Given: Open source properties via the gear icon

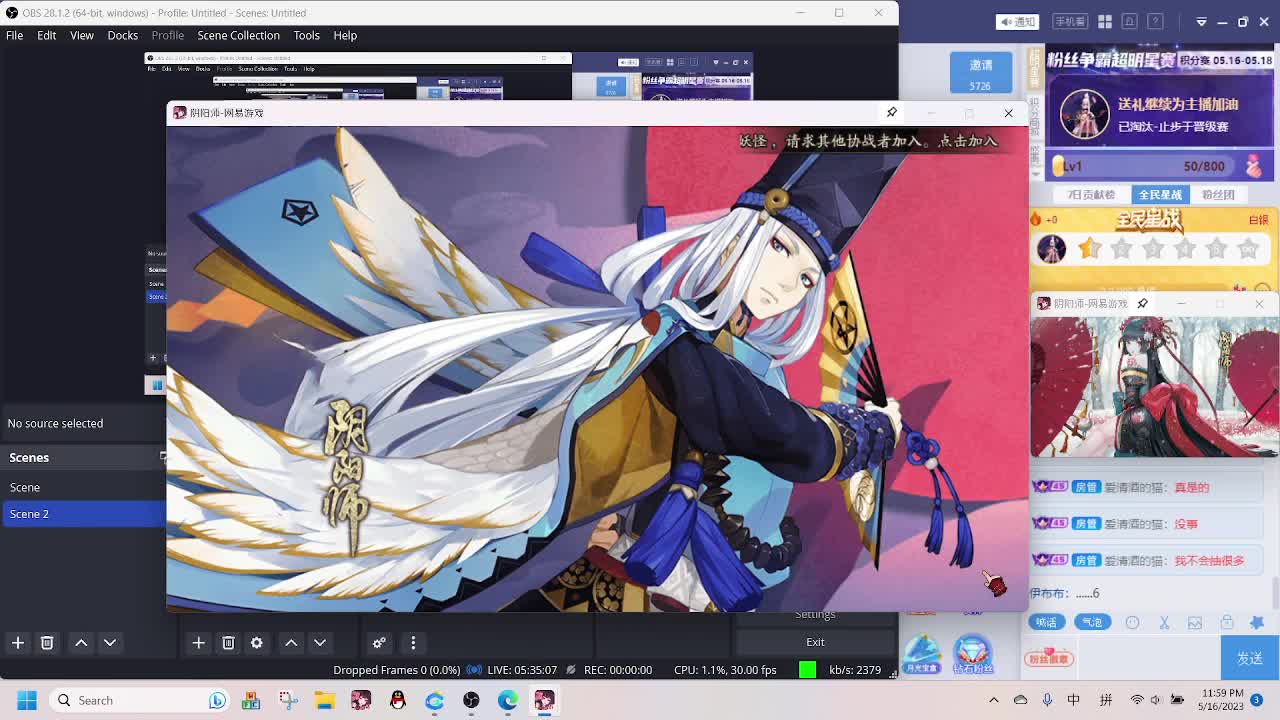Looking at the screenshot, I should (x=257, y=643).
